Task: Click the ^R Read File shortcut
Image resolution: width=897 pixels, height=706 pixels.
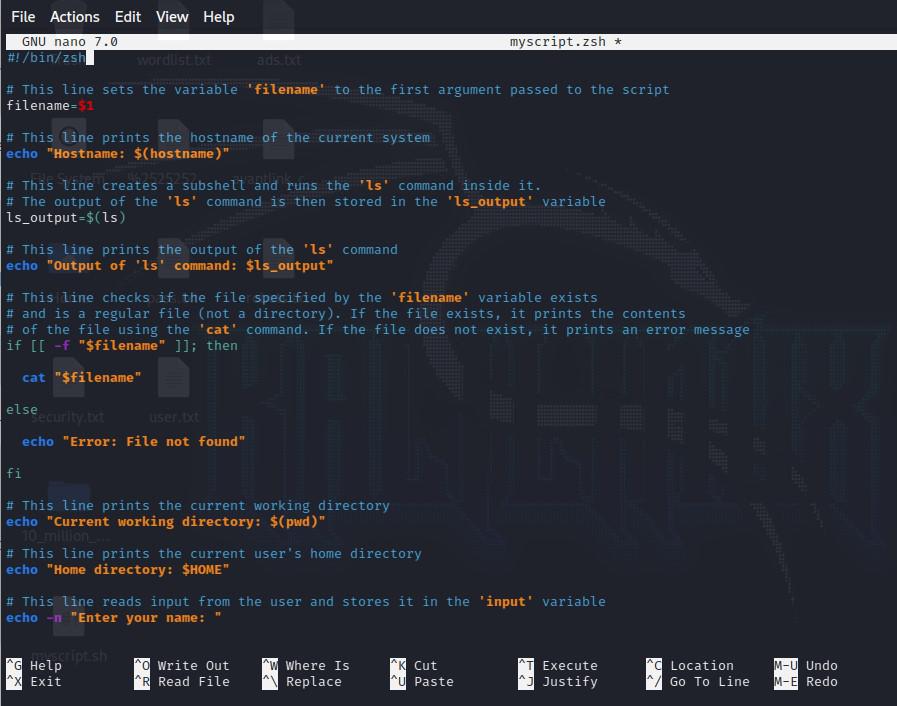Action: tap(182, 681)
